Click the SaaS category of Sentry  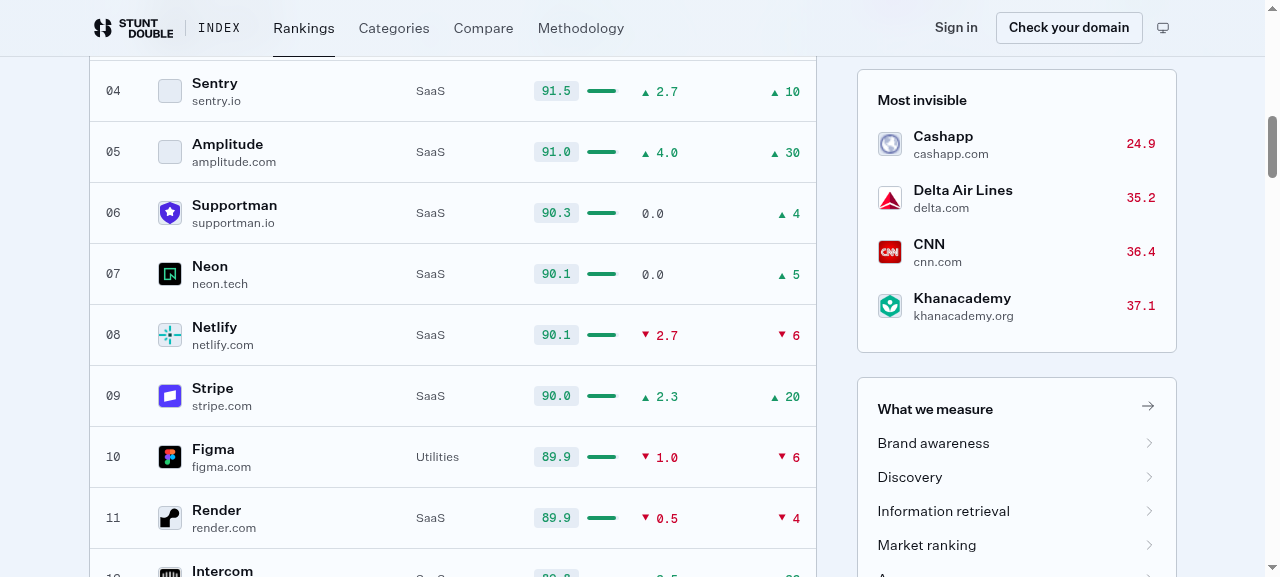[430, 91]
